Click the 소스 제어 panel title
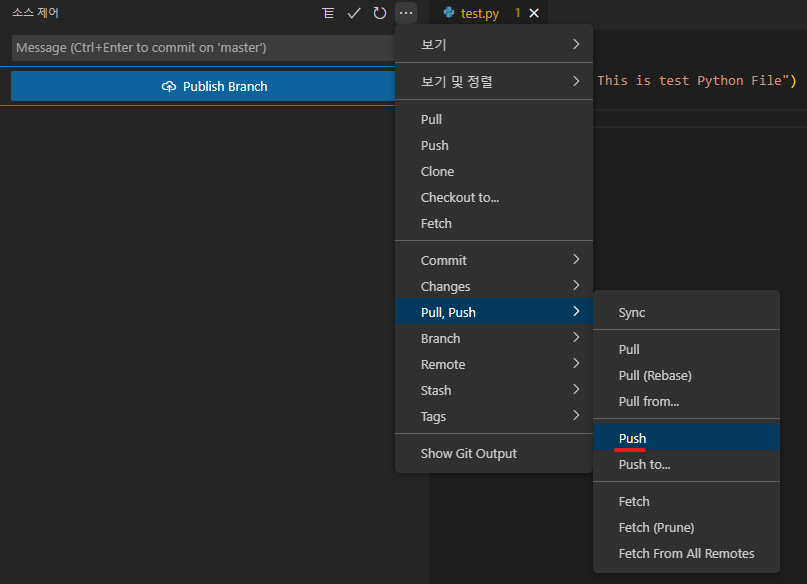This screenshot has width=807, height=584. click(36, 12)
